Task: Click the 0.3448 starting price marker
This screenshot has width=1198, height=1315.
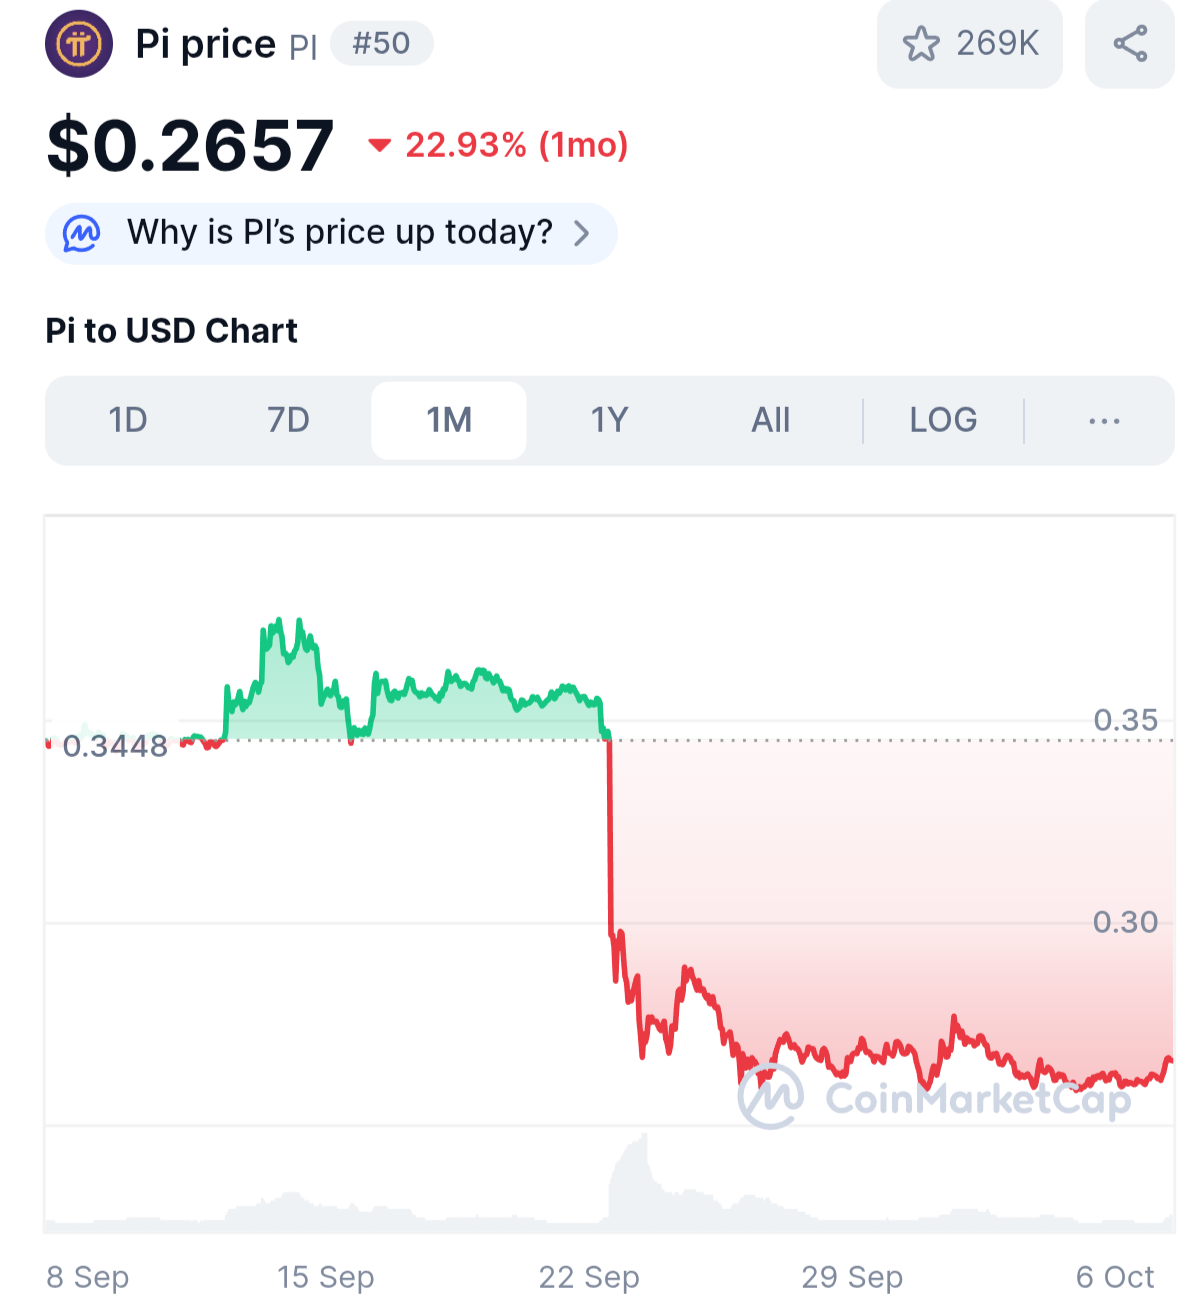Action: click(115, 746)
